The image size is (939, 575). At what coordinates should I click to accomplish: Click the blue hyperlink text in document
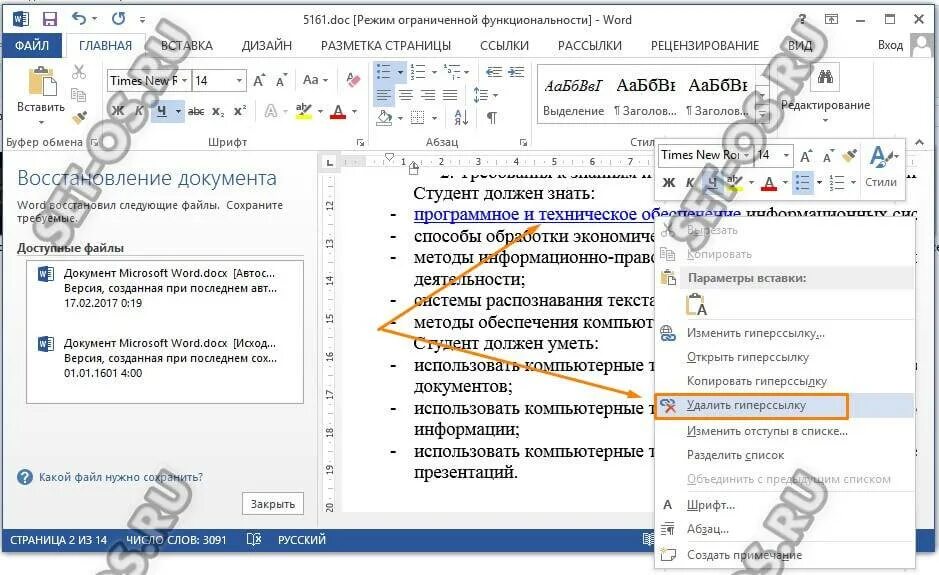(577, 214)
